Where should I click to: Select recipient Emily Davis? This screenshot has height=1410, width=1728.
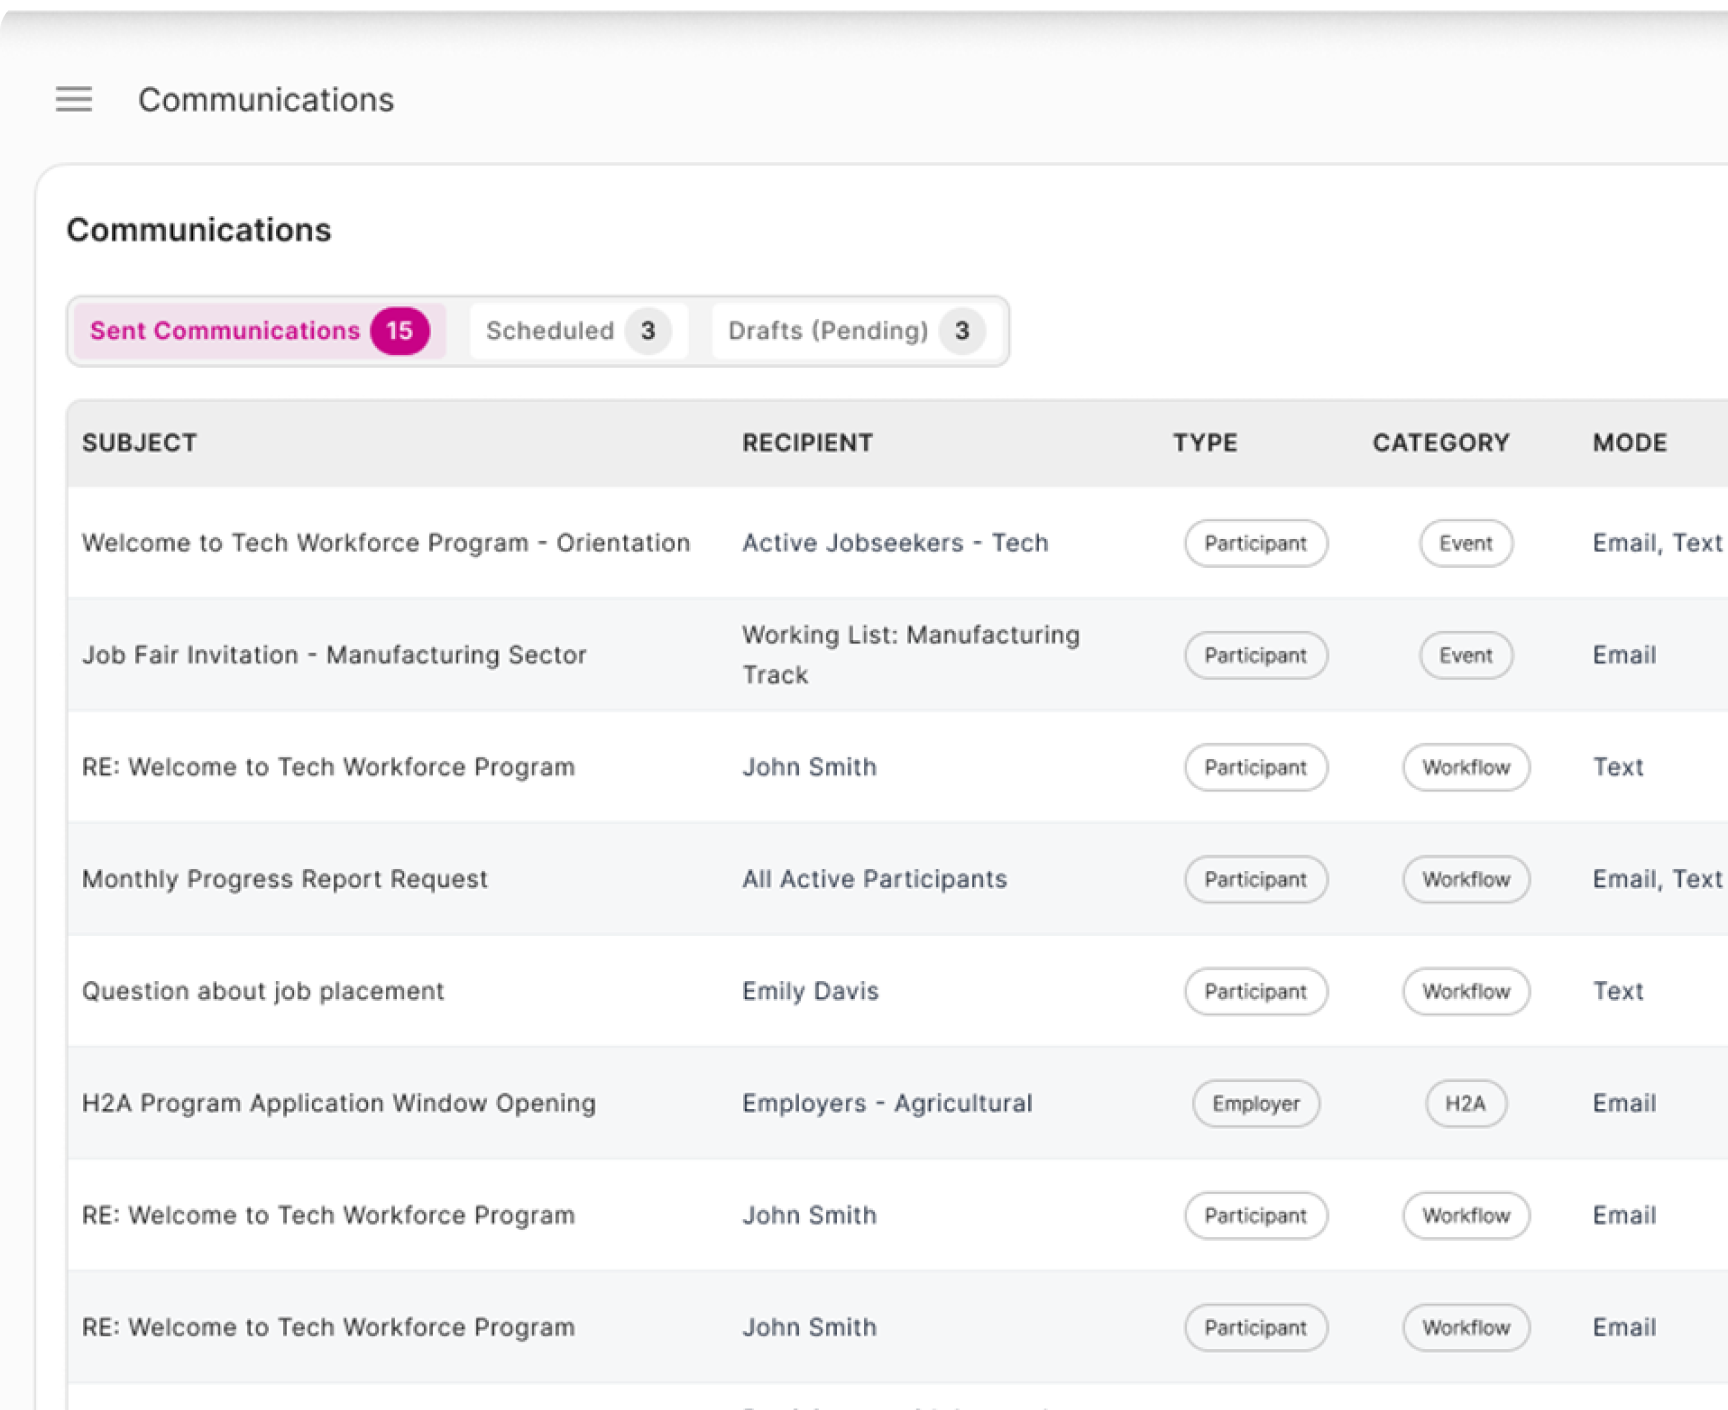point(810,991)
